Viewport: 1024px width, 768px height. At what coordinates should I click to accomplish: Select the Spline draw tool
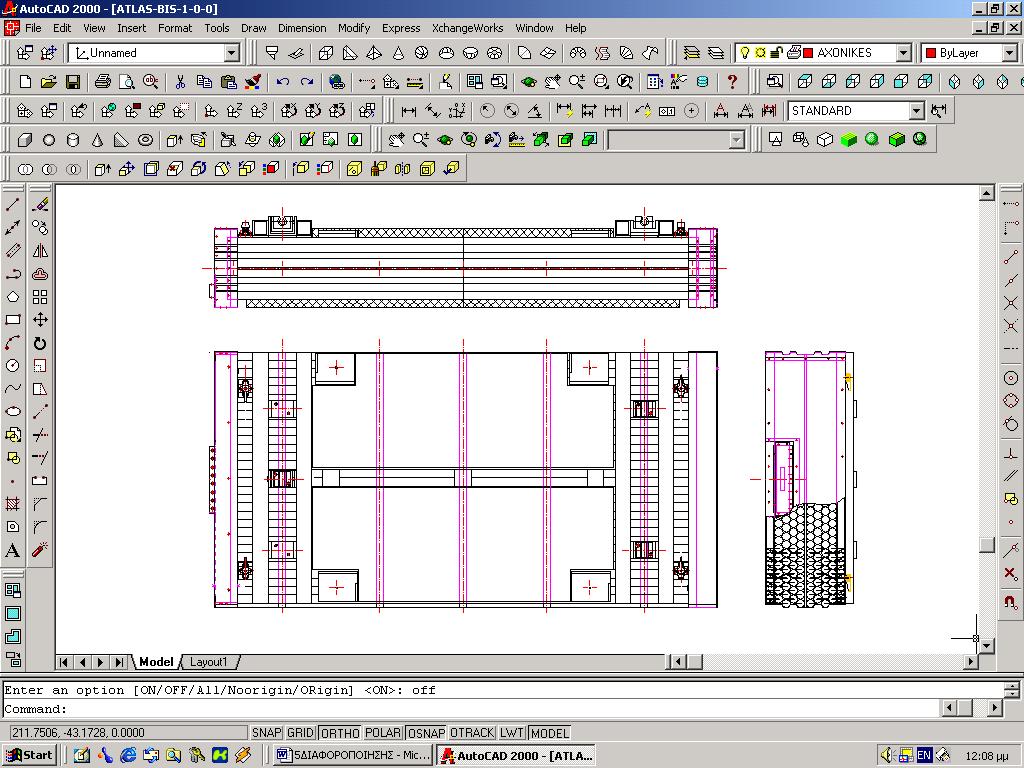tap(12, 389)
